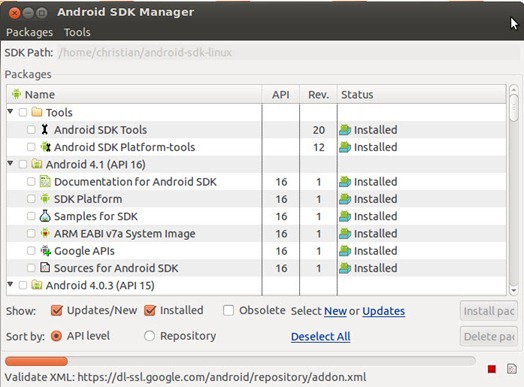Screen dimensions: 524x387
Task: Open the log window icon at bottom right
Action: (x=512, y=369)
